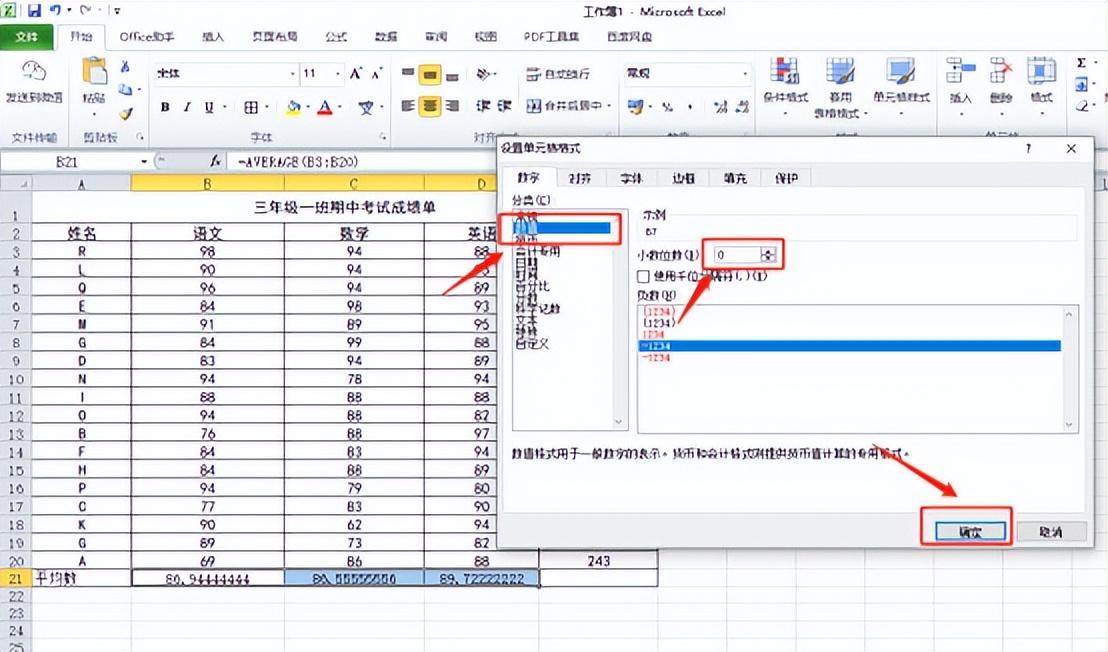
Task: Open the Format as Table dropdown
Action: pos(840,88)
